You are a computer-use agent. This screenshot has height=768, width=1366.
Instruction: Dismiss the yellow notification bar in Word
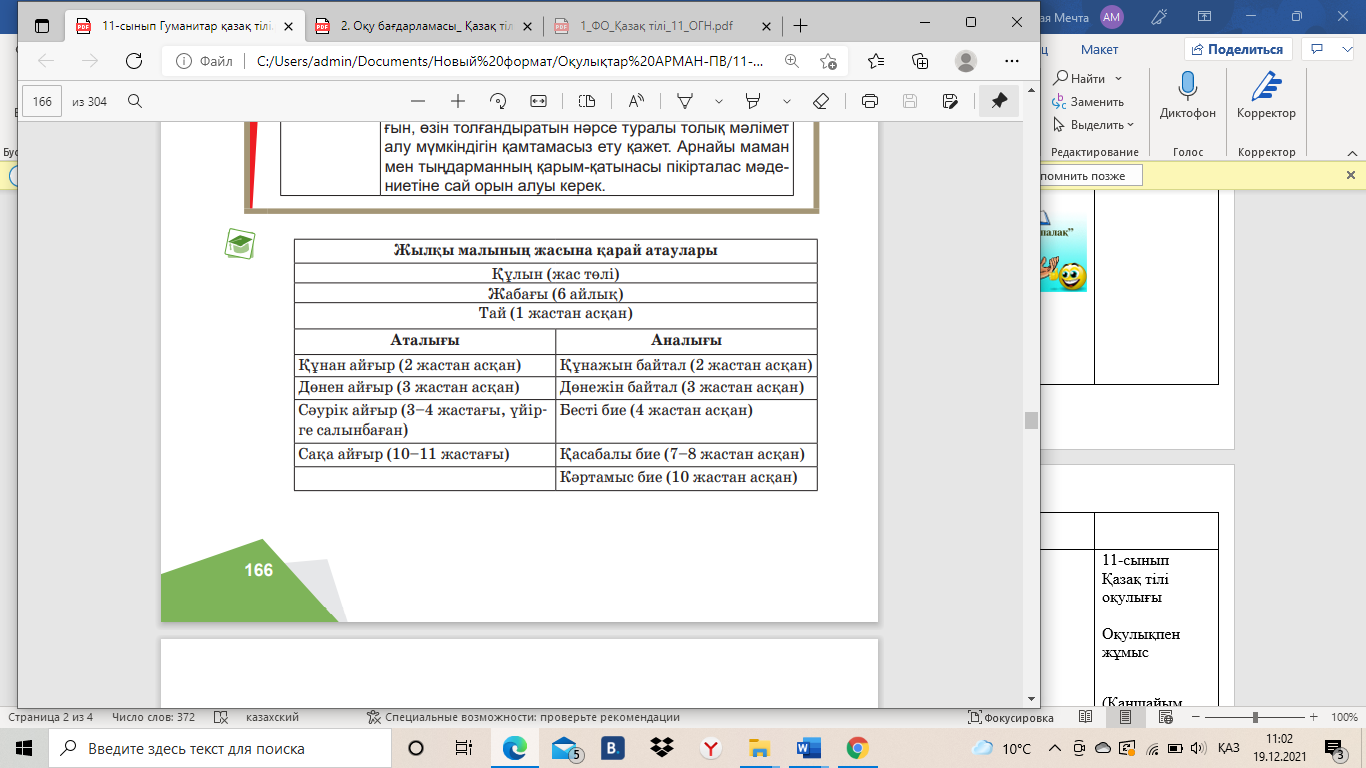tap(1351, 175)
